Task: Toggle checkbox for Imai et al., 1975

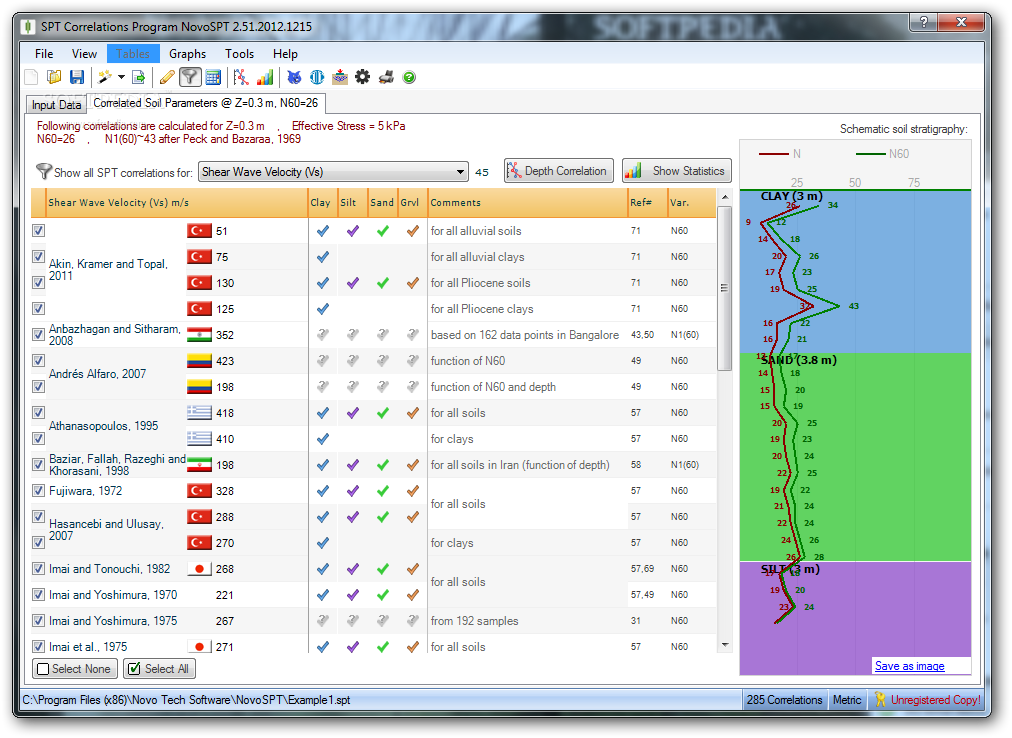Action: [x=38, y=646]
